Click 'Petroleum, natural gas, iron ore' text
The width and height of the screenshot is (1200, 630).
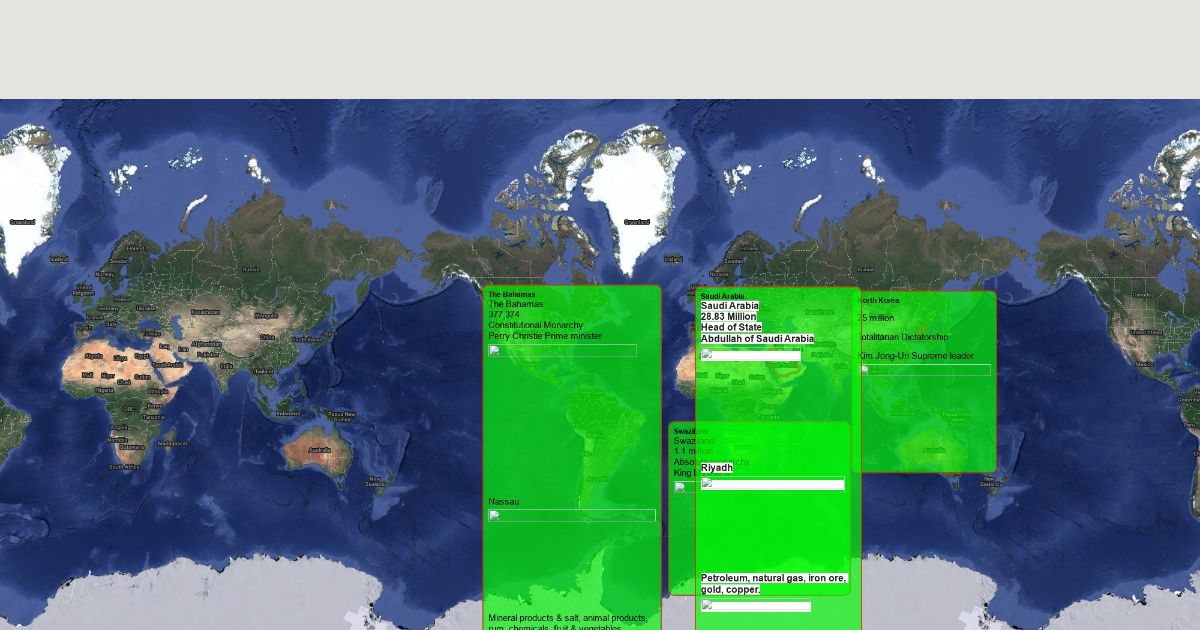click(774, 578)
